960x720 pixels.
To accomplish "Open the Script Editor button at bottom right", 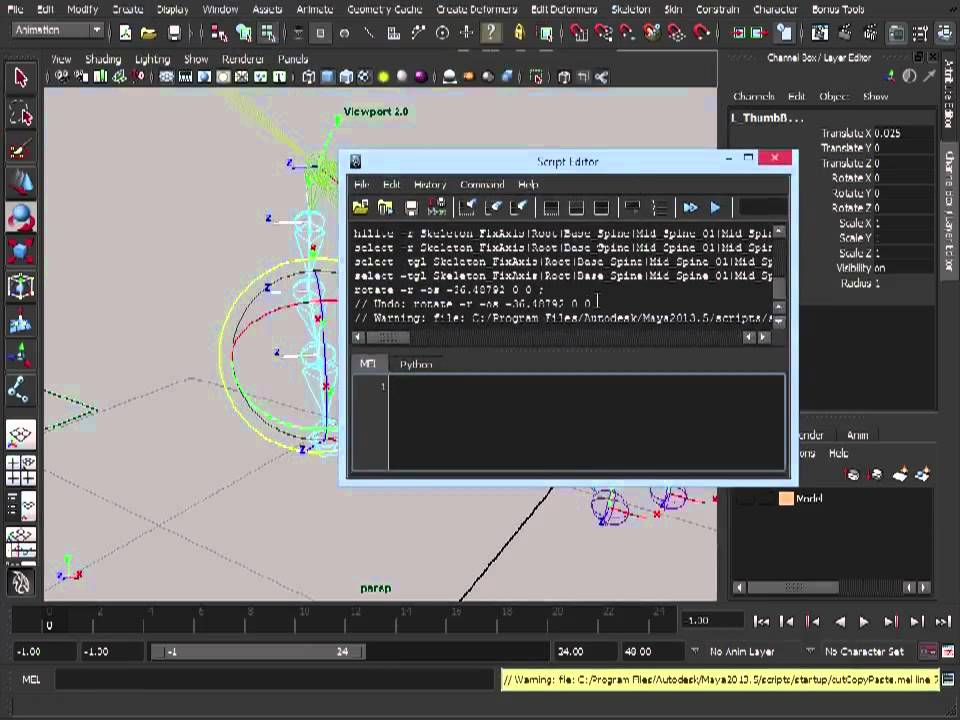I will pyautogui.click(x=948, y=679).
